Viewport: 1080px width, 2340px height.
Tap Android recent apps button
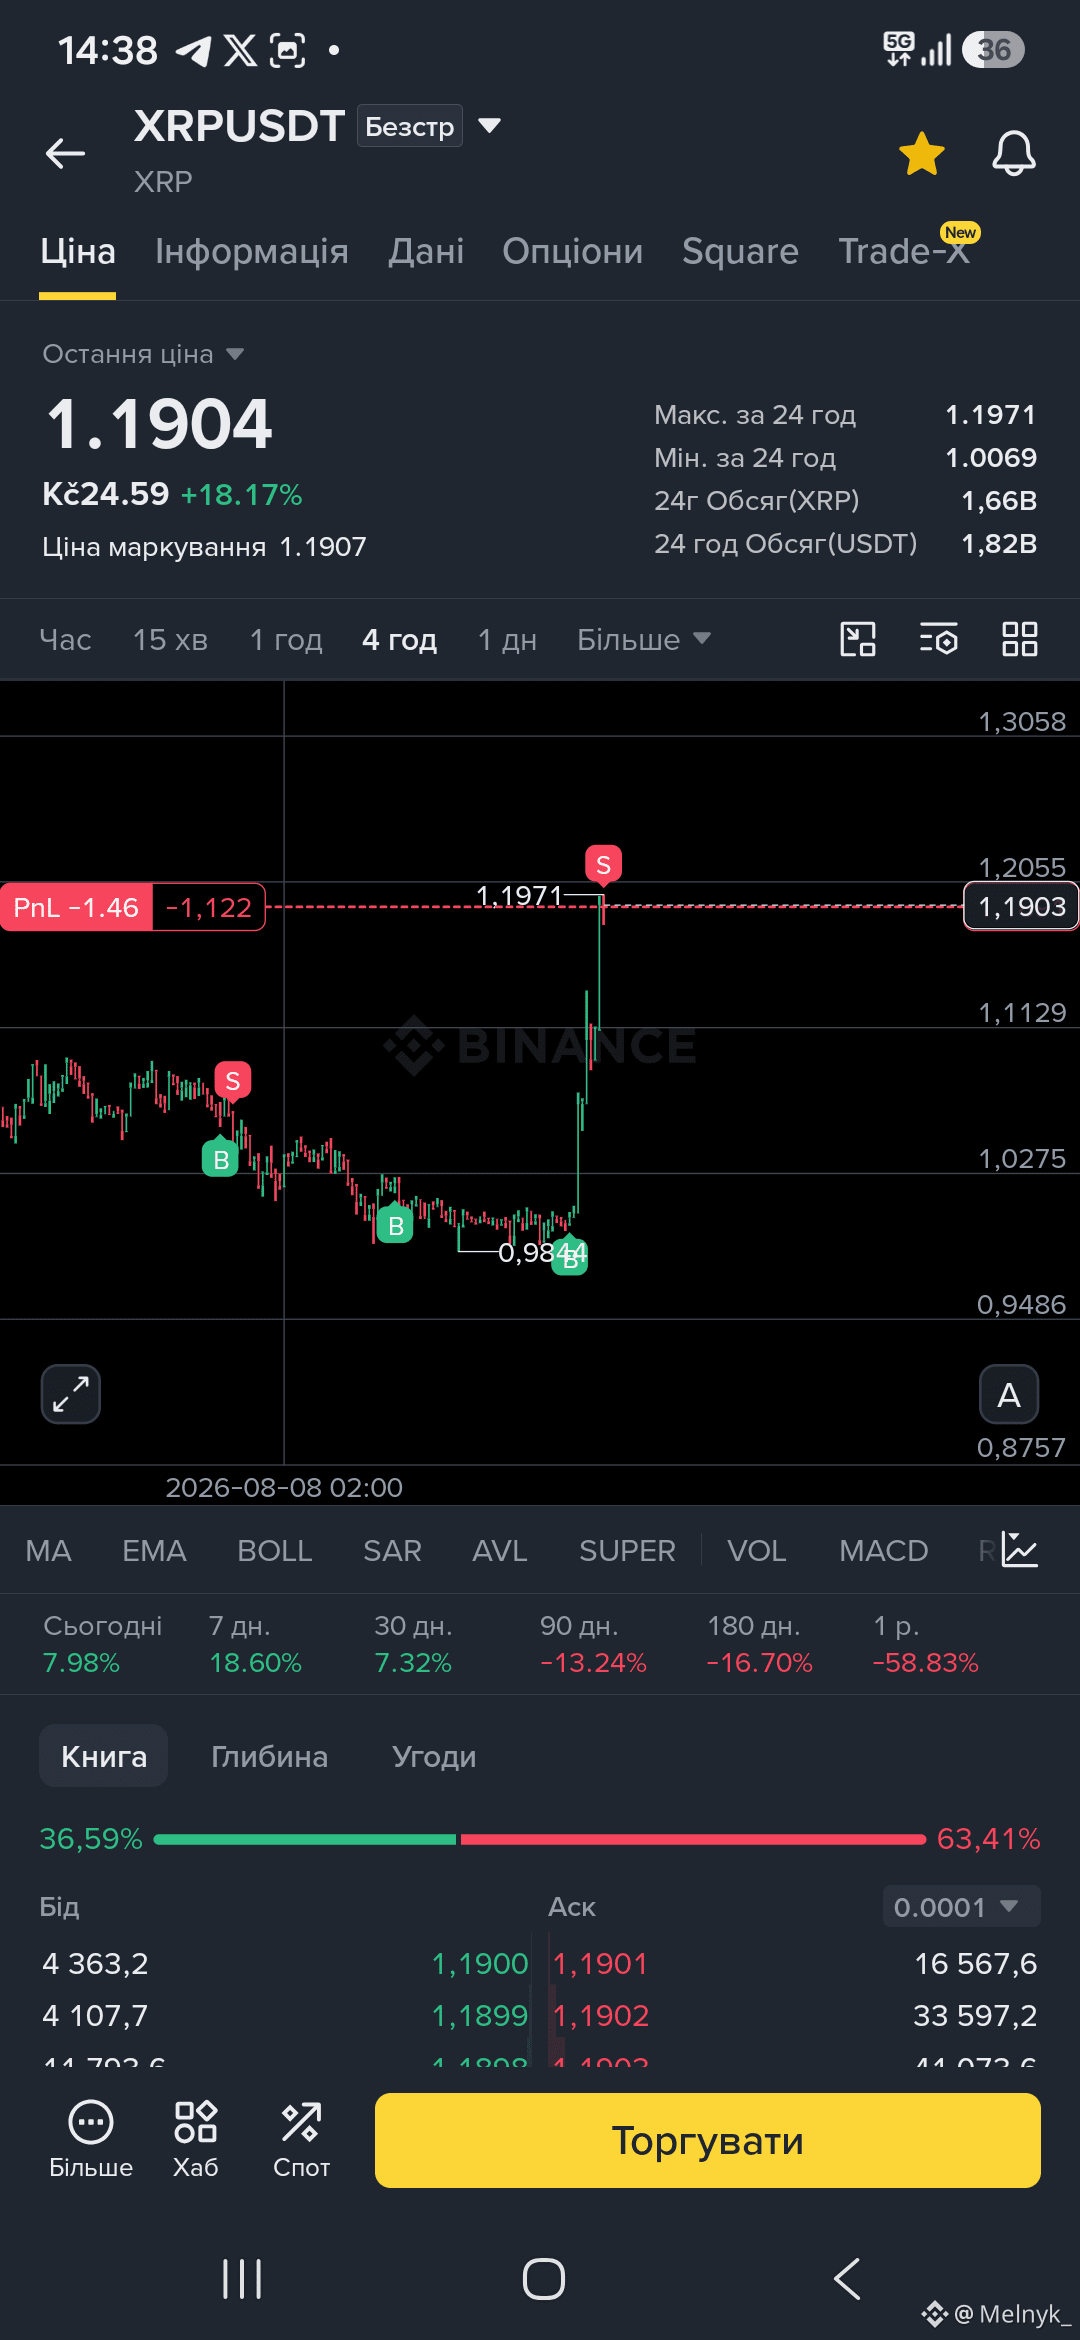pyautogui.click(x=242, y=2279)
